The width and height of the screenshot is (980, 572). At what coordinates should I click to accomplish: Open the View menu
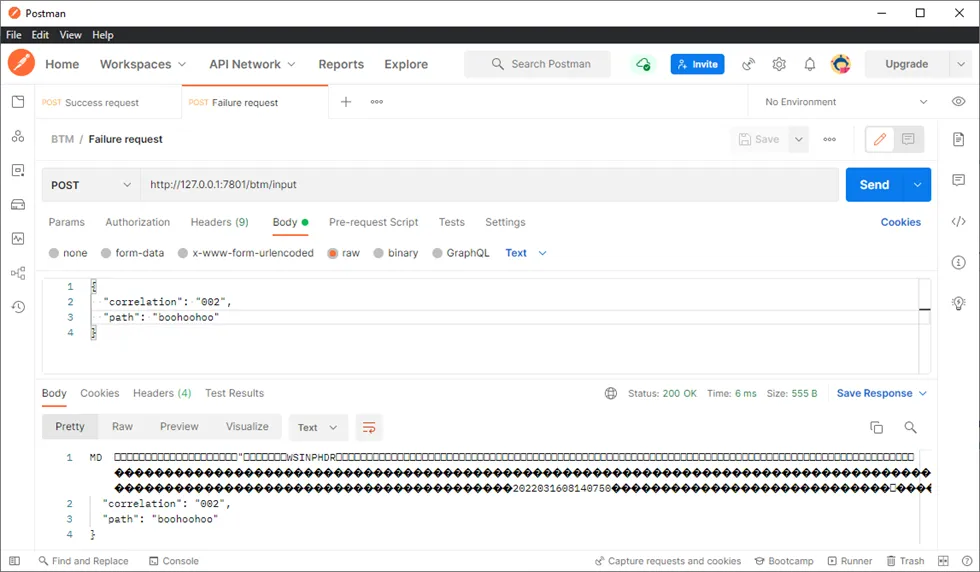(x=71, y=35)
